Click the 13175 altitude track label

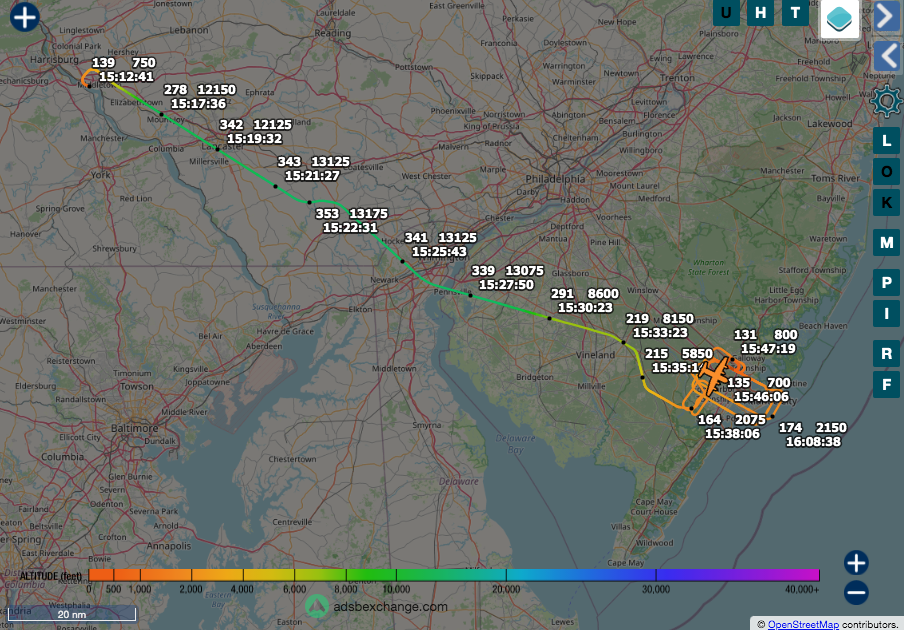[368, 214]
